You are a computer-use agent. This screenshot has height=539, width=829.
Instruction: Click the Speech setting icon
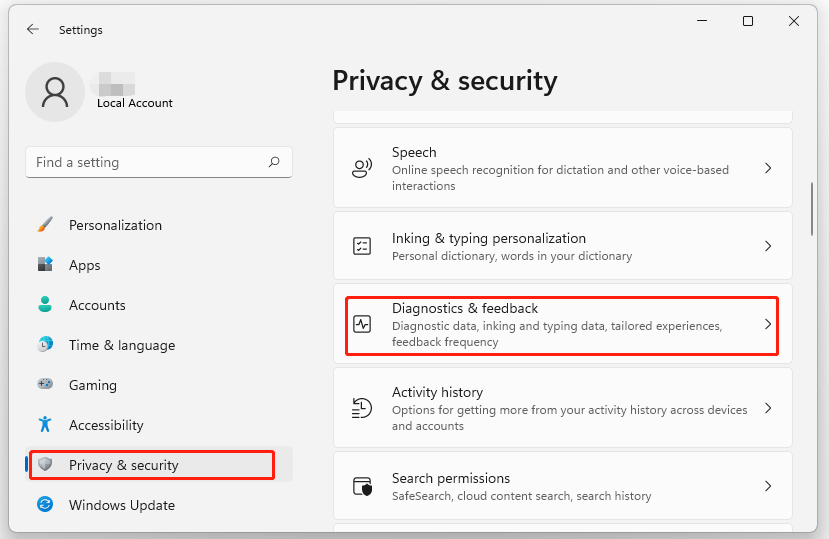click(x=362, y=169)
